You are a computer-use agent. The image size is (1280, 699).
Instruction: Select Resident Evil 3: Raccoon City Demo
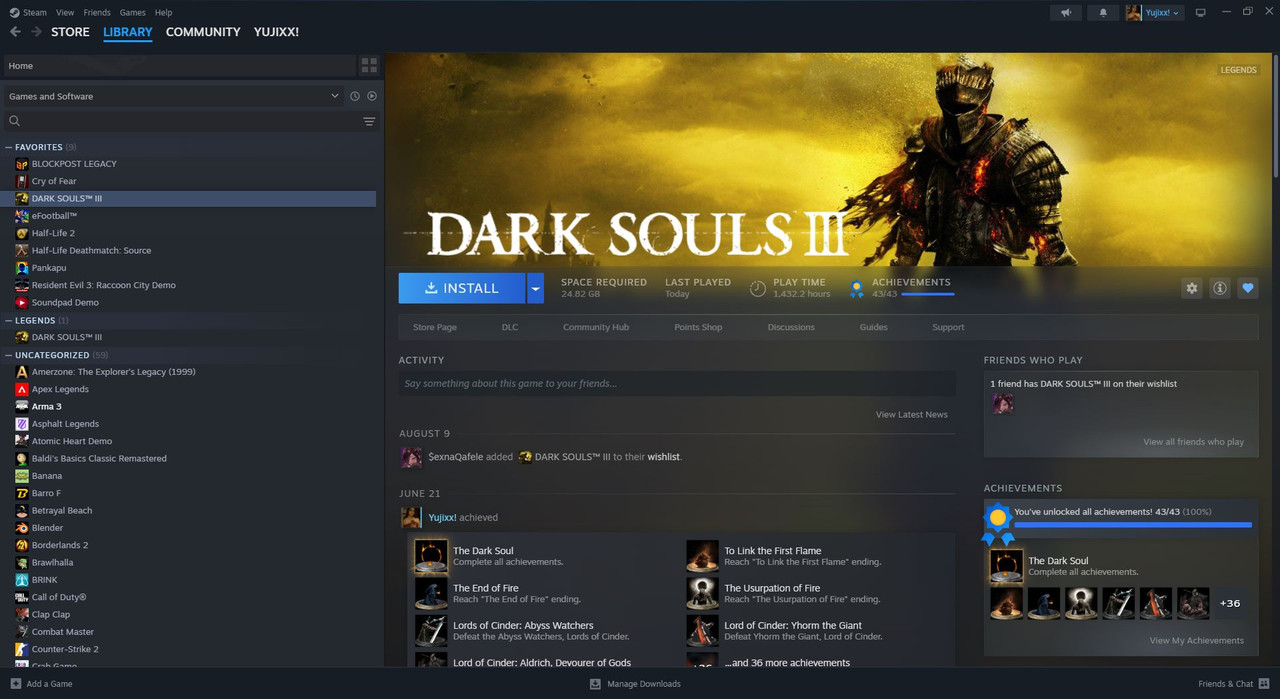pyautogui.click(x=103, y=285)
